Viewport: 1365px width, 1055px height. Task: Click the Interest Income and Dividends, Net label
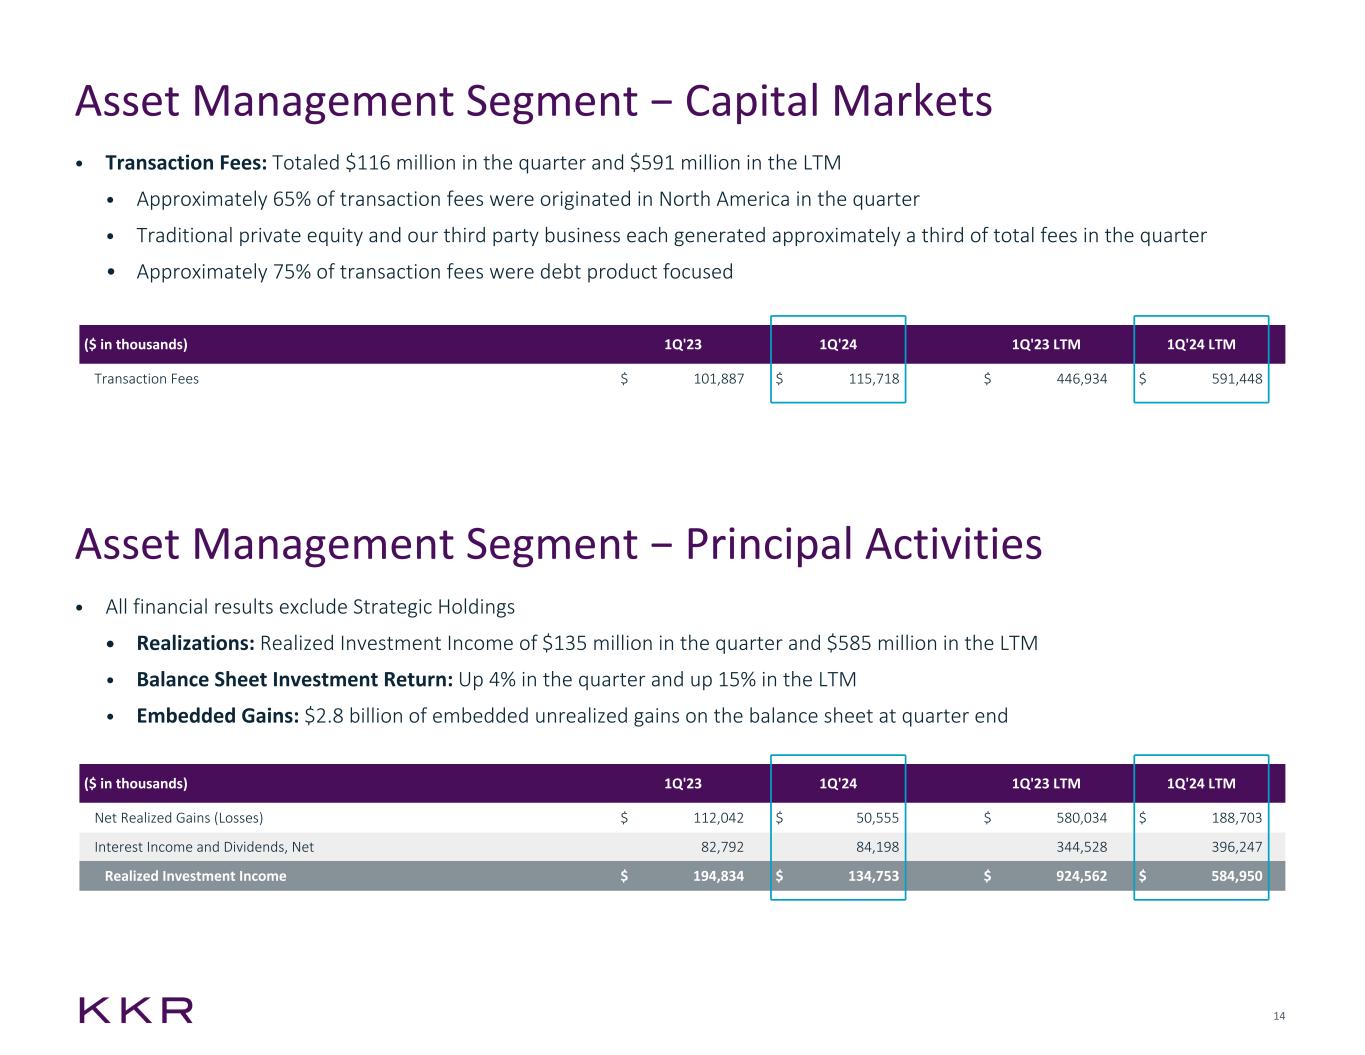[x=204, y=847]
